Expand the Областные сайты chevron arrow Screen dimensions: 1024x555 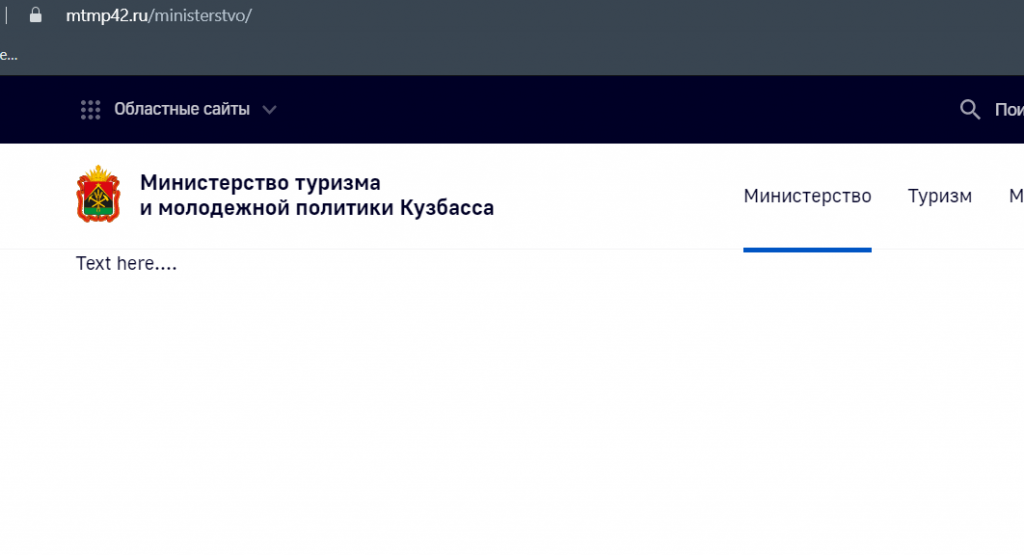click(269, 110)
